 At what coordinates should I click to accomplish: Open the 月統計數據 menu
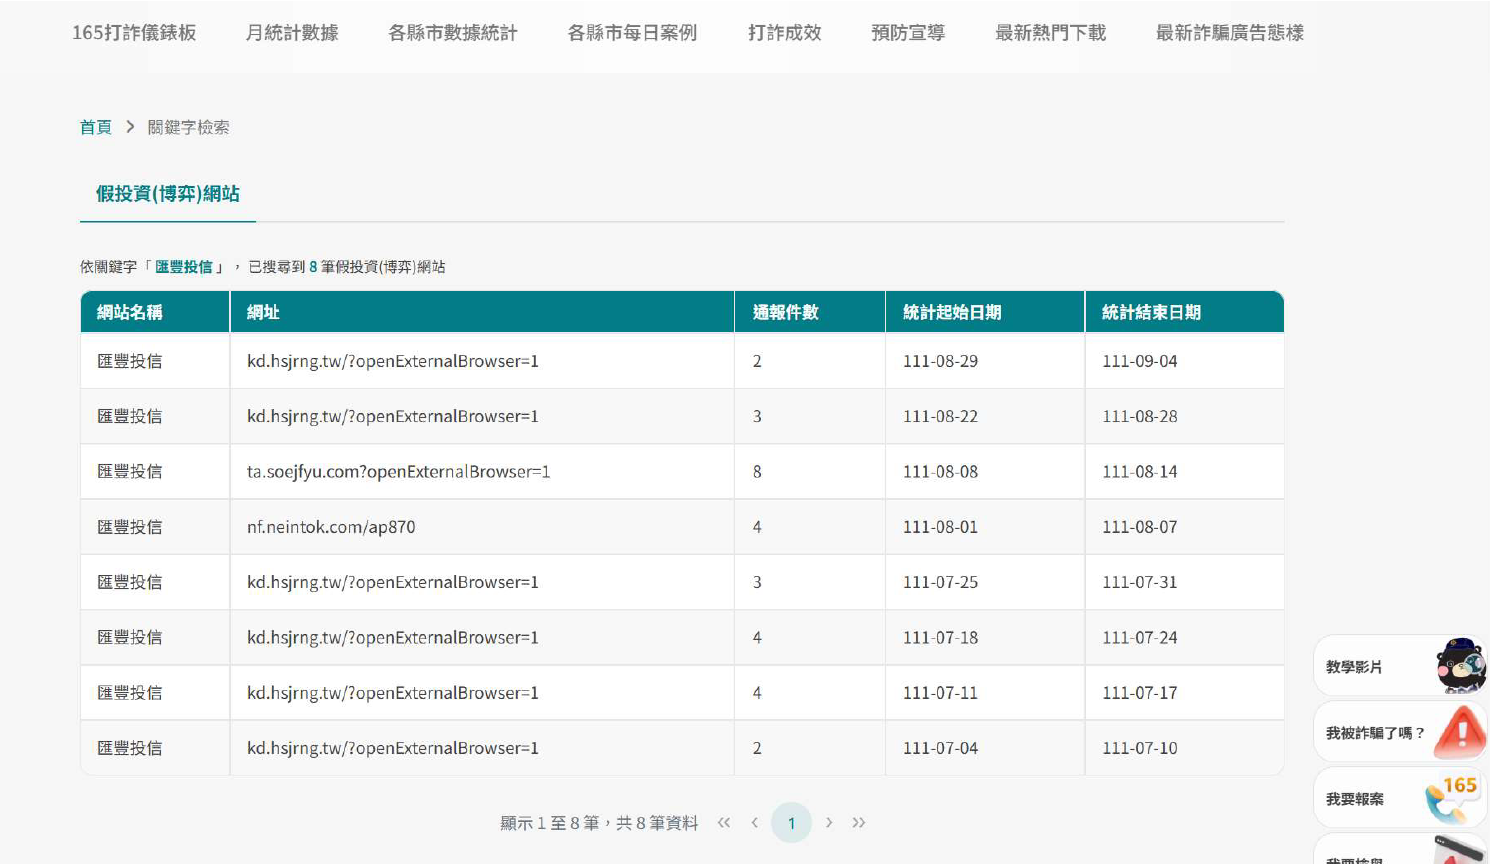(292, 33)
